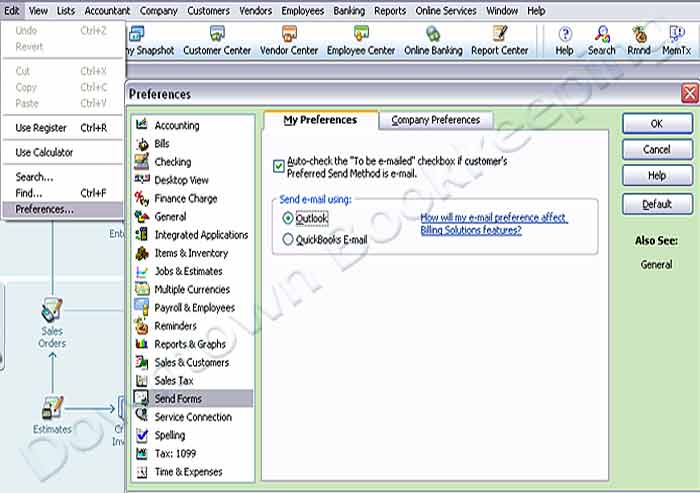Select the Multiple Currencies icon
This screenshot has width=700, height=493.
(142, 289)
